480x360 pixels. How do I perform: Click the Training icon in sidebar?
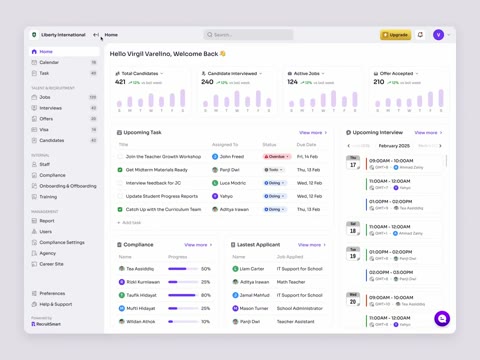tap(34, 197)
